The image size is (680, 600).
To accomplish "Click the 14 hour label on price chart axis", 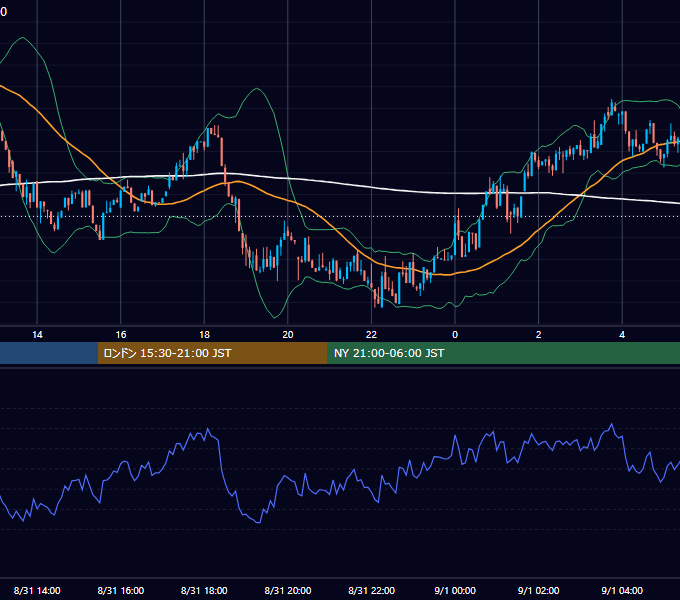I will [37, 335].
